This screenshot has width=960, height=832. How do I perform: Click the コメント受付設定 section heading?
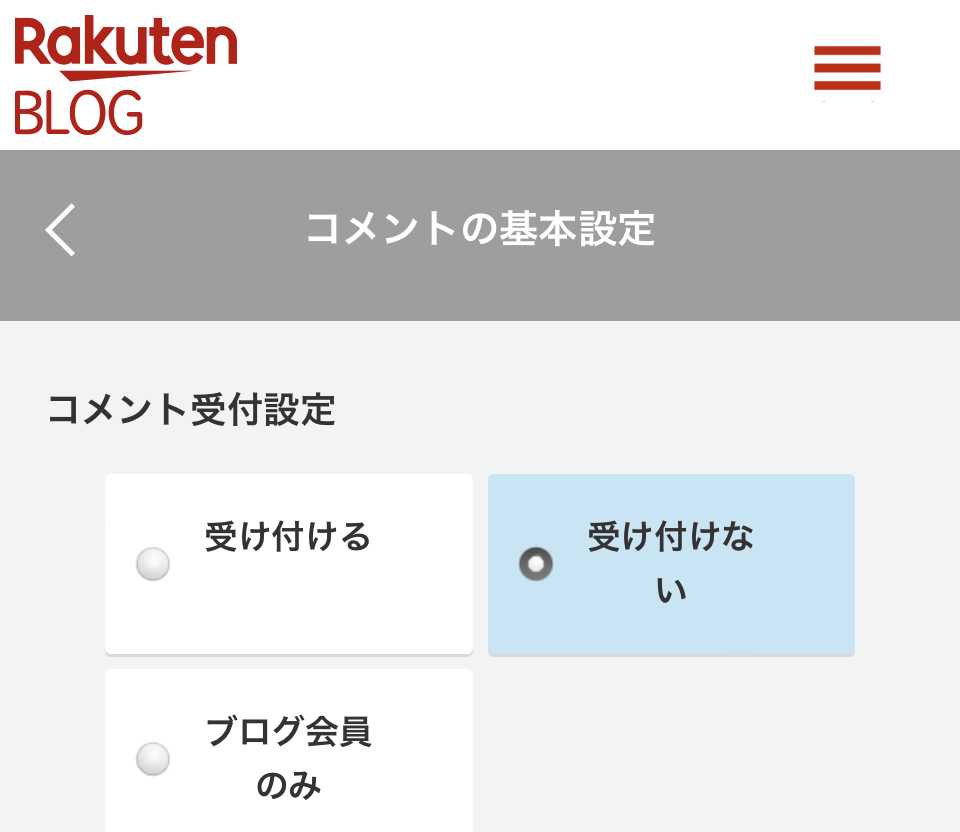click(x=192, y=410)
